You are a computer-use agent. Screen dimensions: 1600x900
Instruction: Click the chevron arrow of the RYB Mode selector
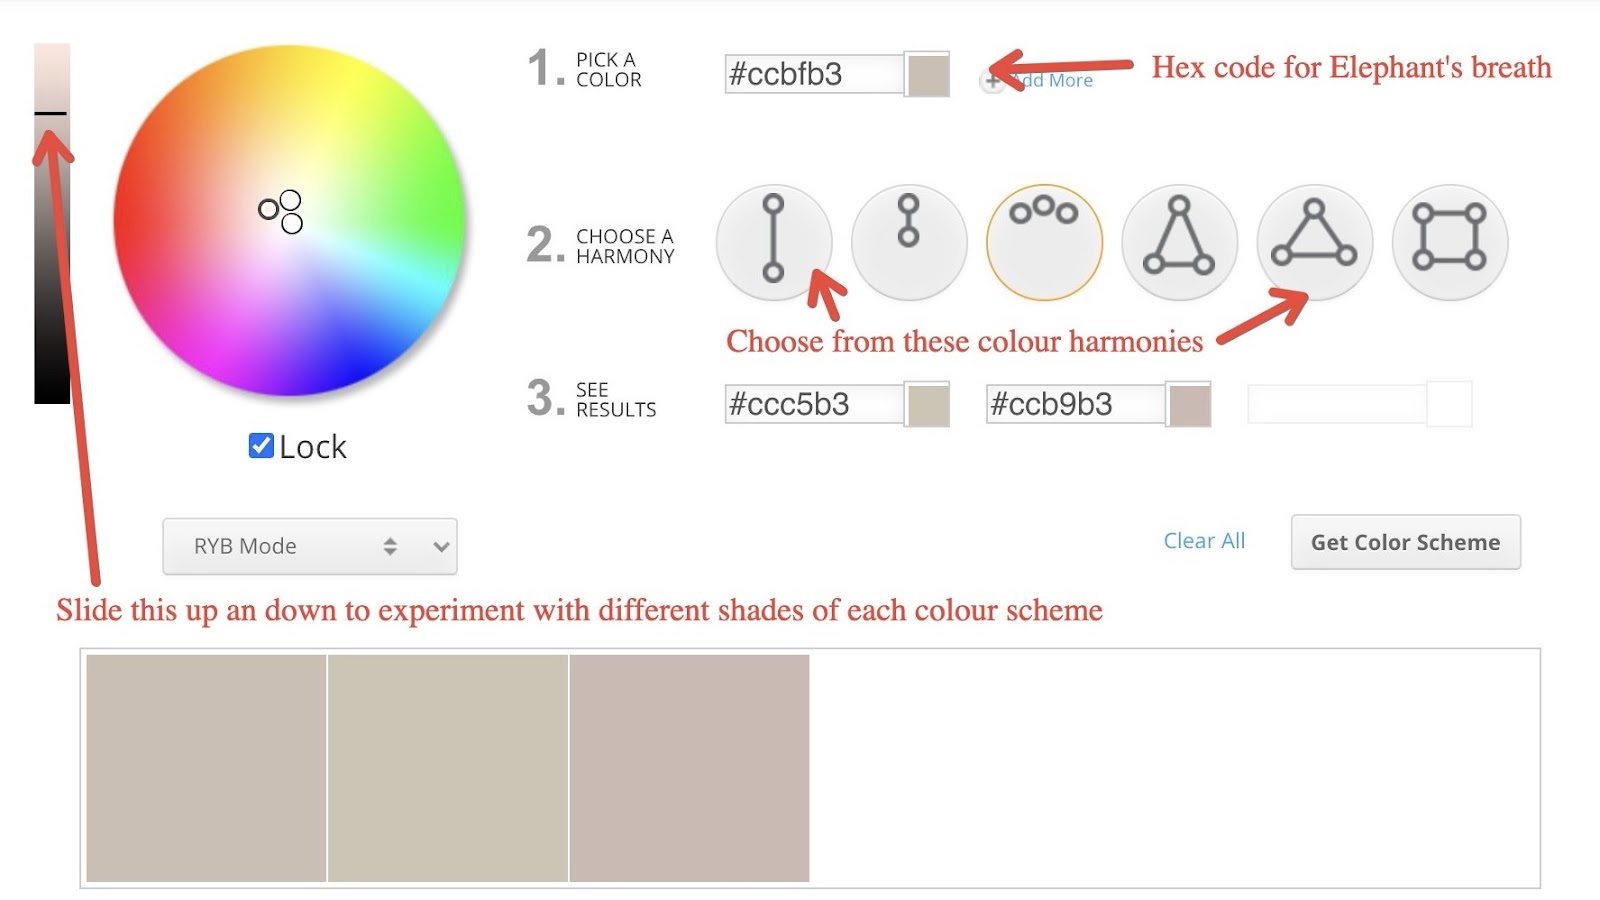[x=441, y=547]
